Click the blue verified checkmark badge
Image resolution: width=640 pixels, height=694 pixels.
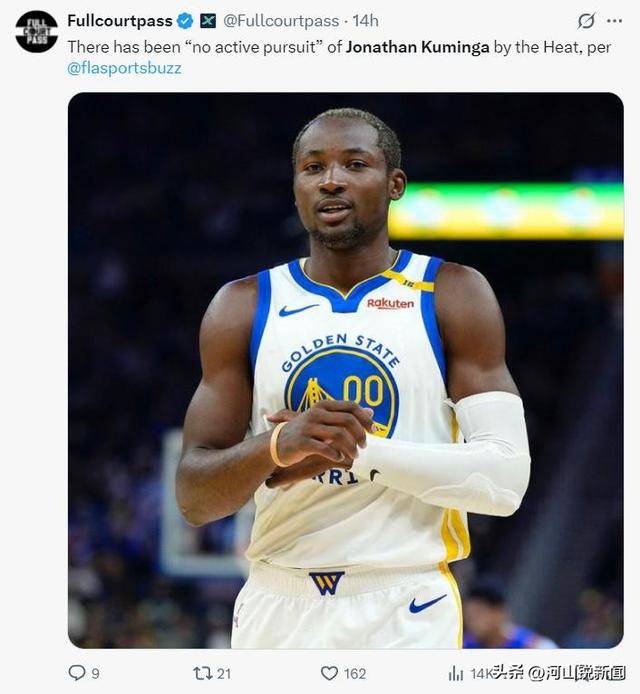click(x=185, y=21)
